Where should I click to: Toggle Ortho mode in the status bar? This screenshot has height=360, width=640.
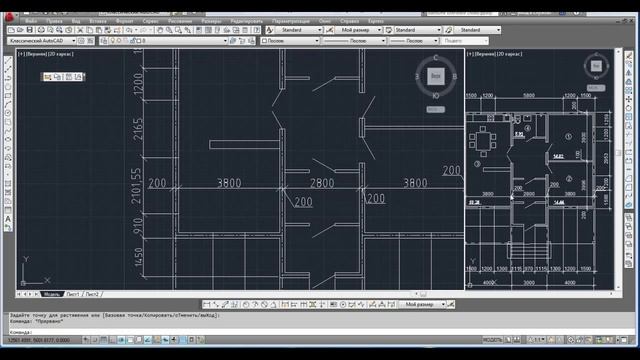tap(113, 340)
